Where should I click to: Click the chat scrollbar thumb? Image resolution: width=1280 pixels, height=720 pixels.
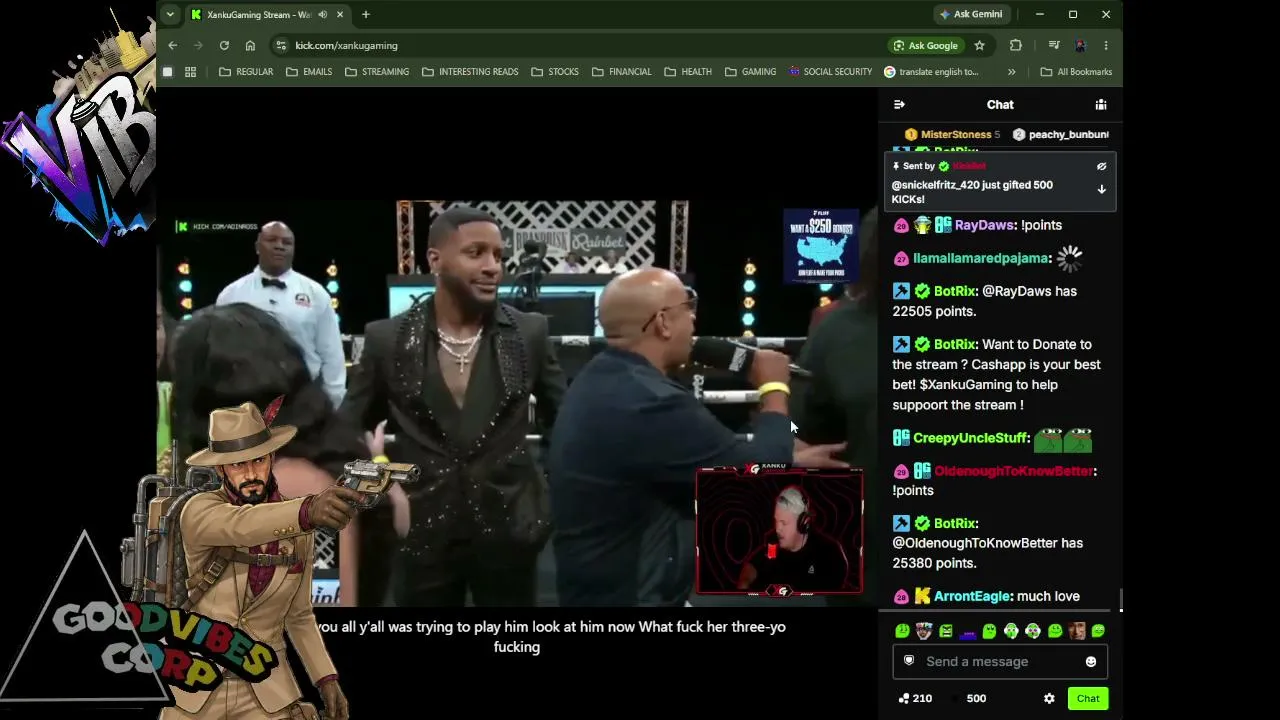click(x=1120, y=599)
